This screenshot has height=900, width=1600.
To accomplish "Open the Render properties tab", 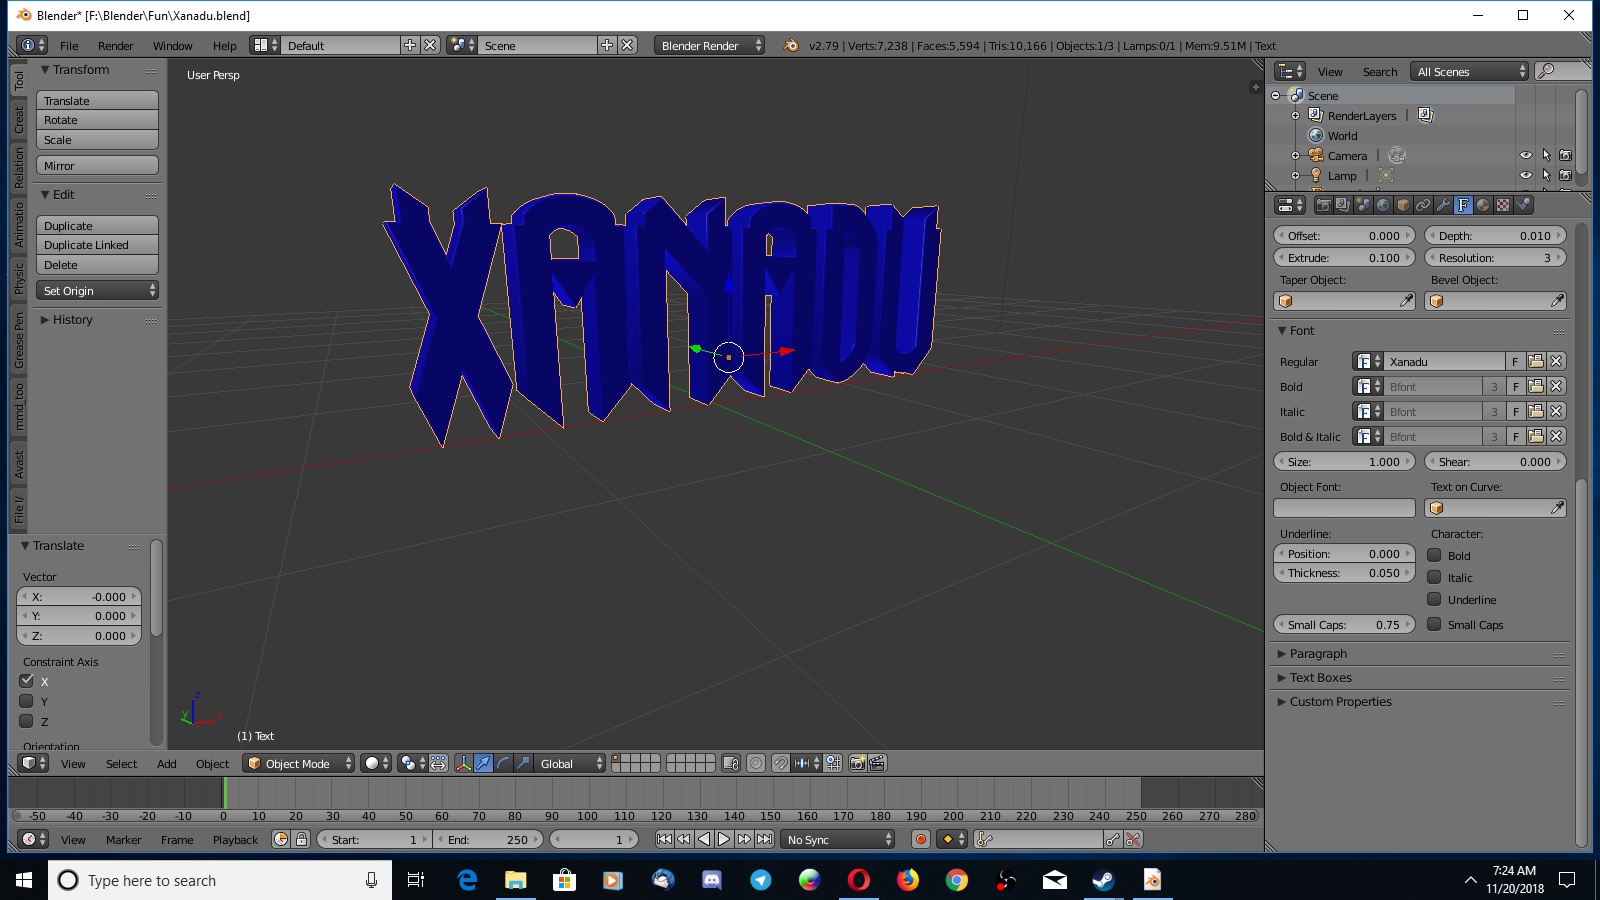I will 1324,205.
